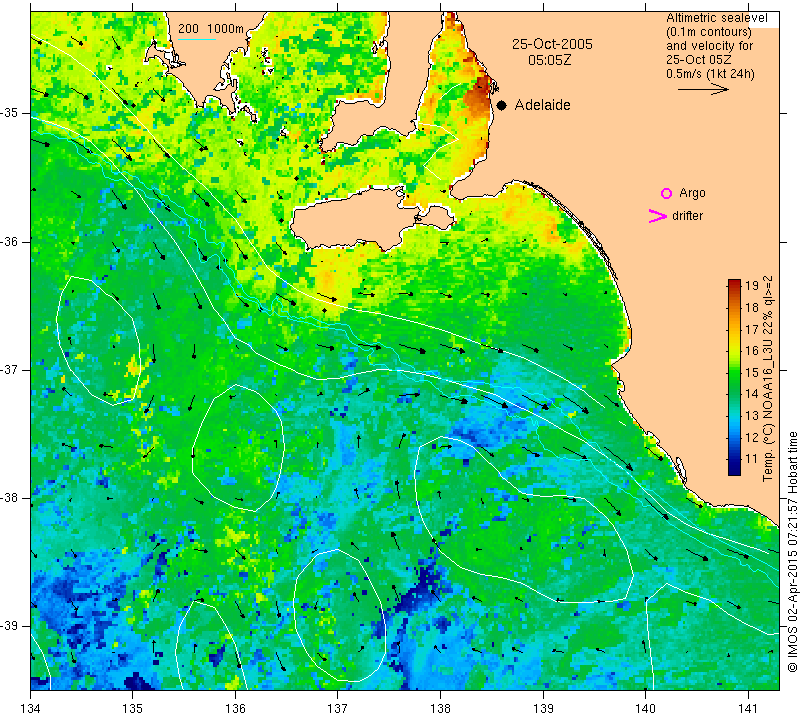Screen dimensions: 800x720
Task: Click the dark blue bottom of temperature colorbar
Action: pyautogui.click(x=734, y=469)
